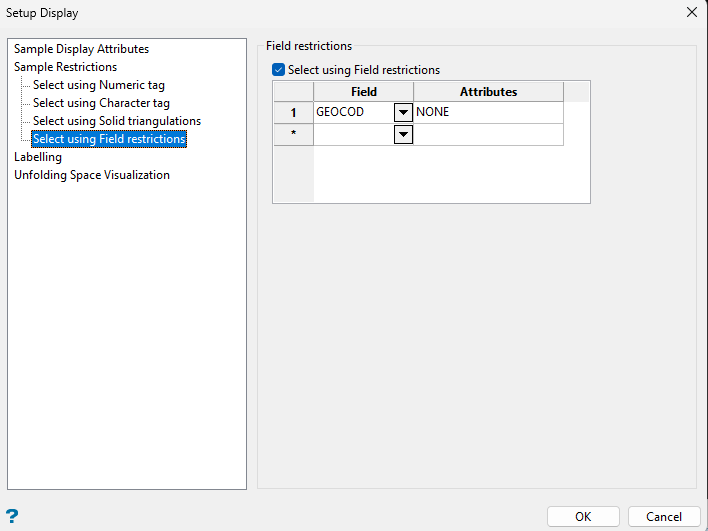Screen dimensions: 708x531
Task: Click the NONE attributes cell
Action: [x=489, y=112]
